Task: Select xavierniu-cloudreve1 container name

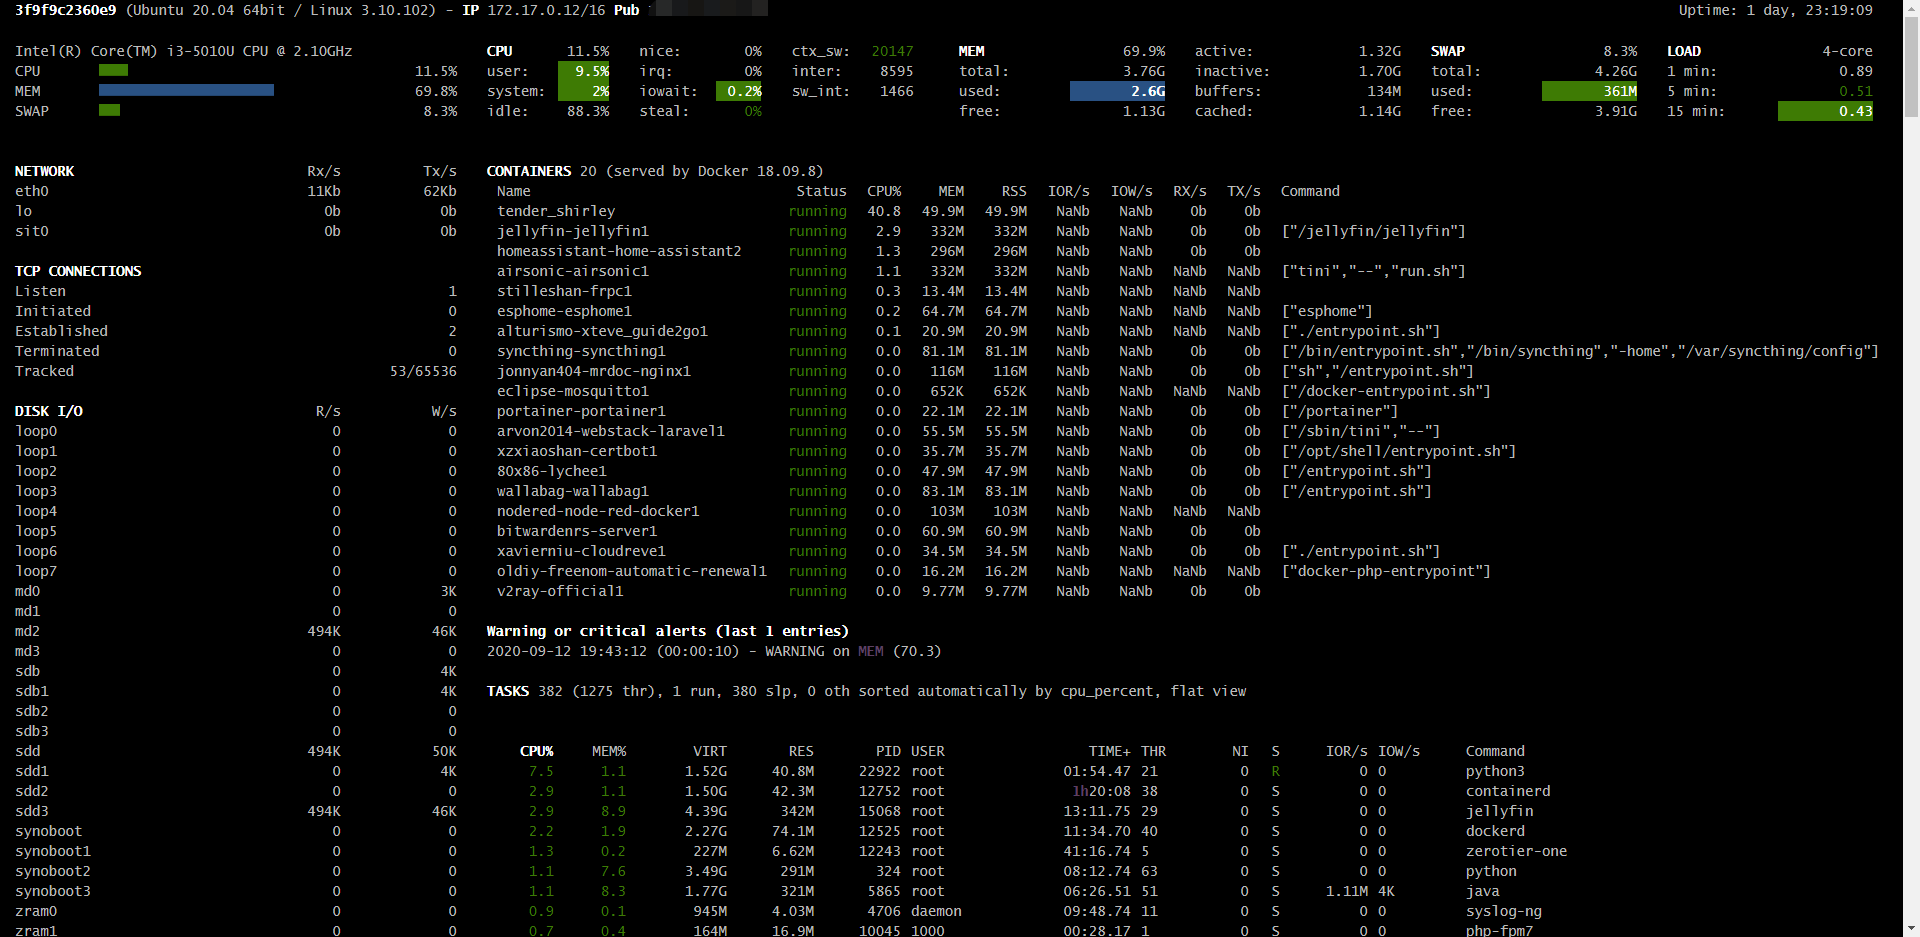Action: [581, 551]
